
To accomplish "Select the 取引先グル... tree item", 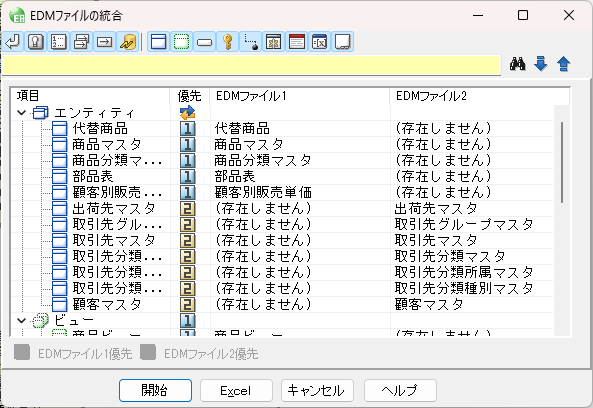I will (117, 225).
